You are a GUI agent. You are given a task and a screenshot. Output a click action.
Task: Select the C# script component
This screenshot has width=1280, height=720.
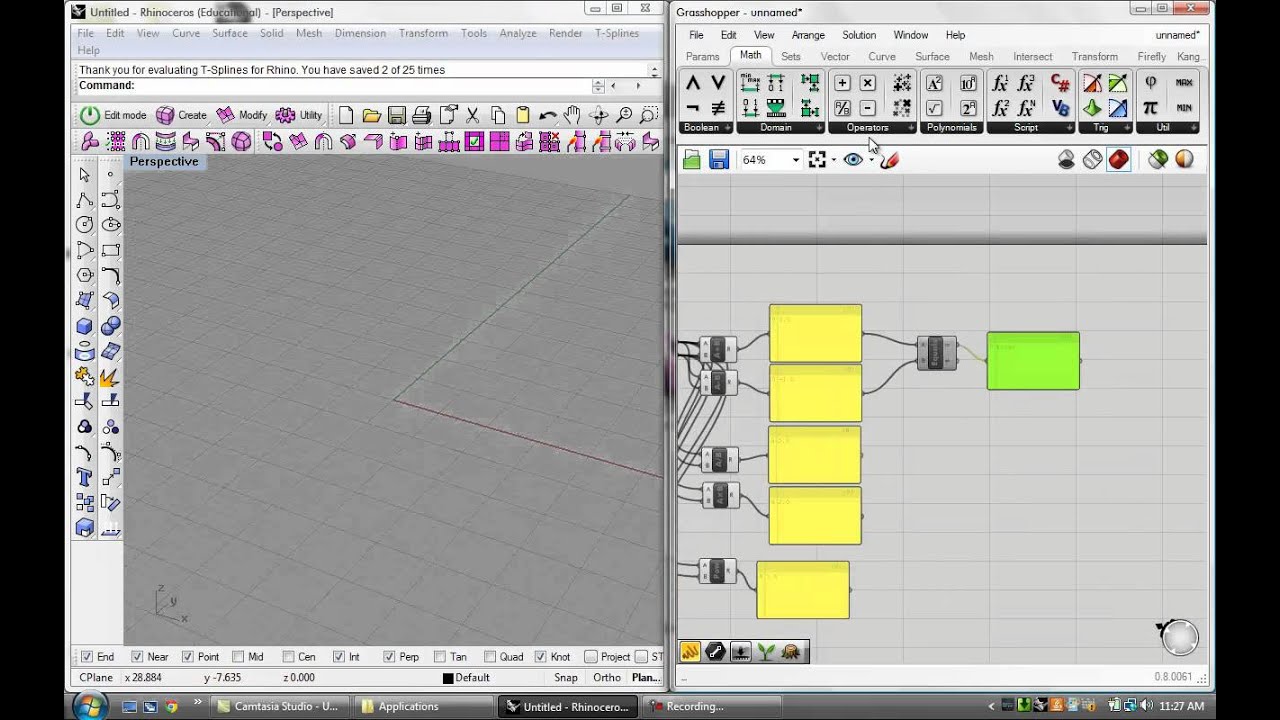pyautogui.click(x=1060, y=84)
